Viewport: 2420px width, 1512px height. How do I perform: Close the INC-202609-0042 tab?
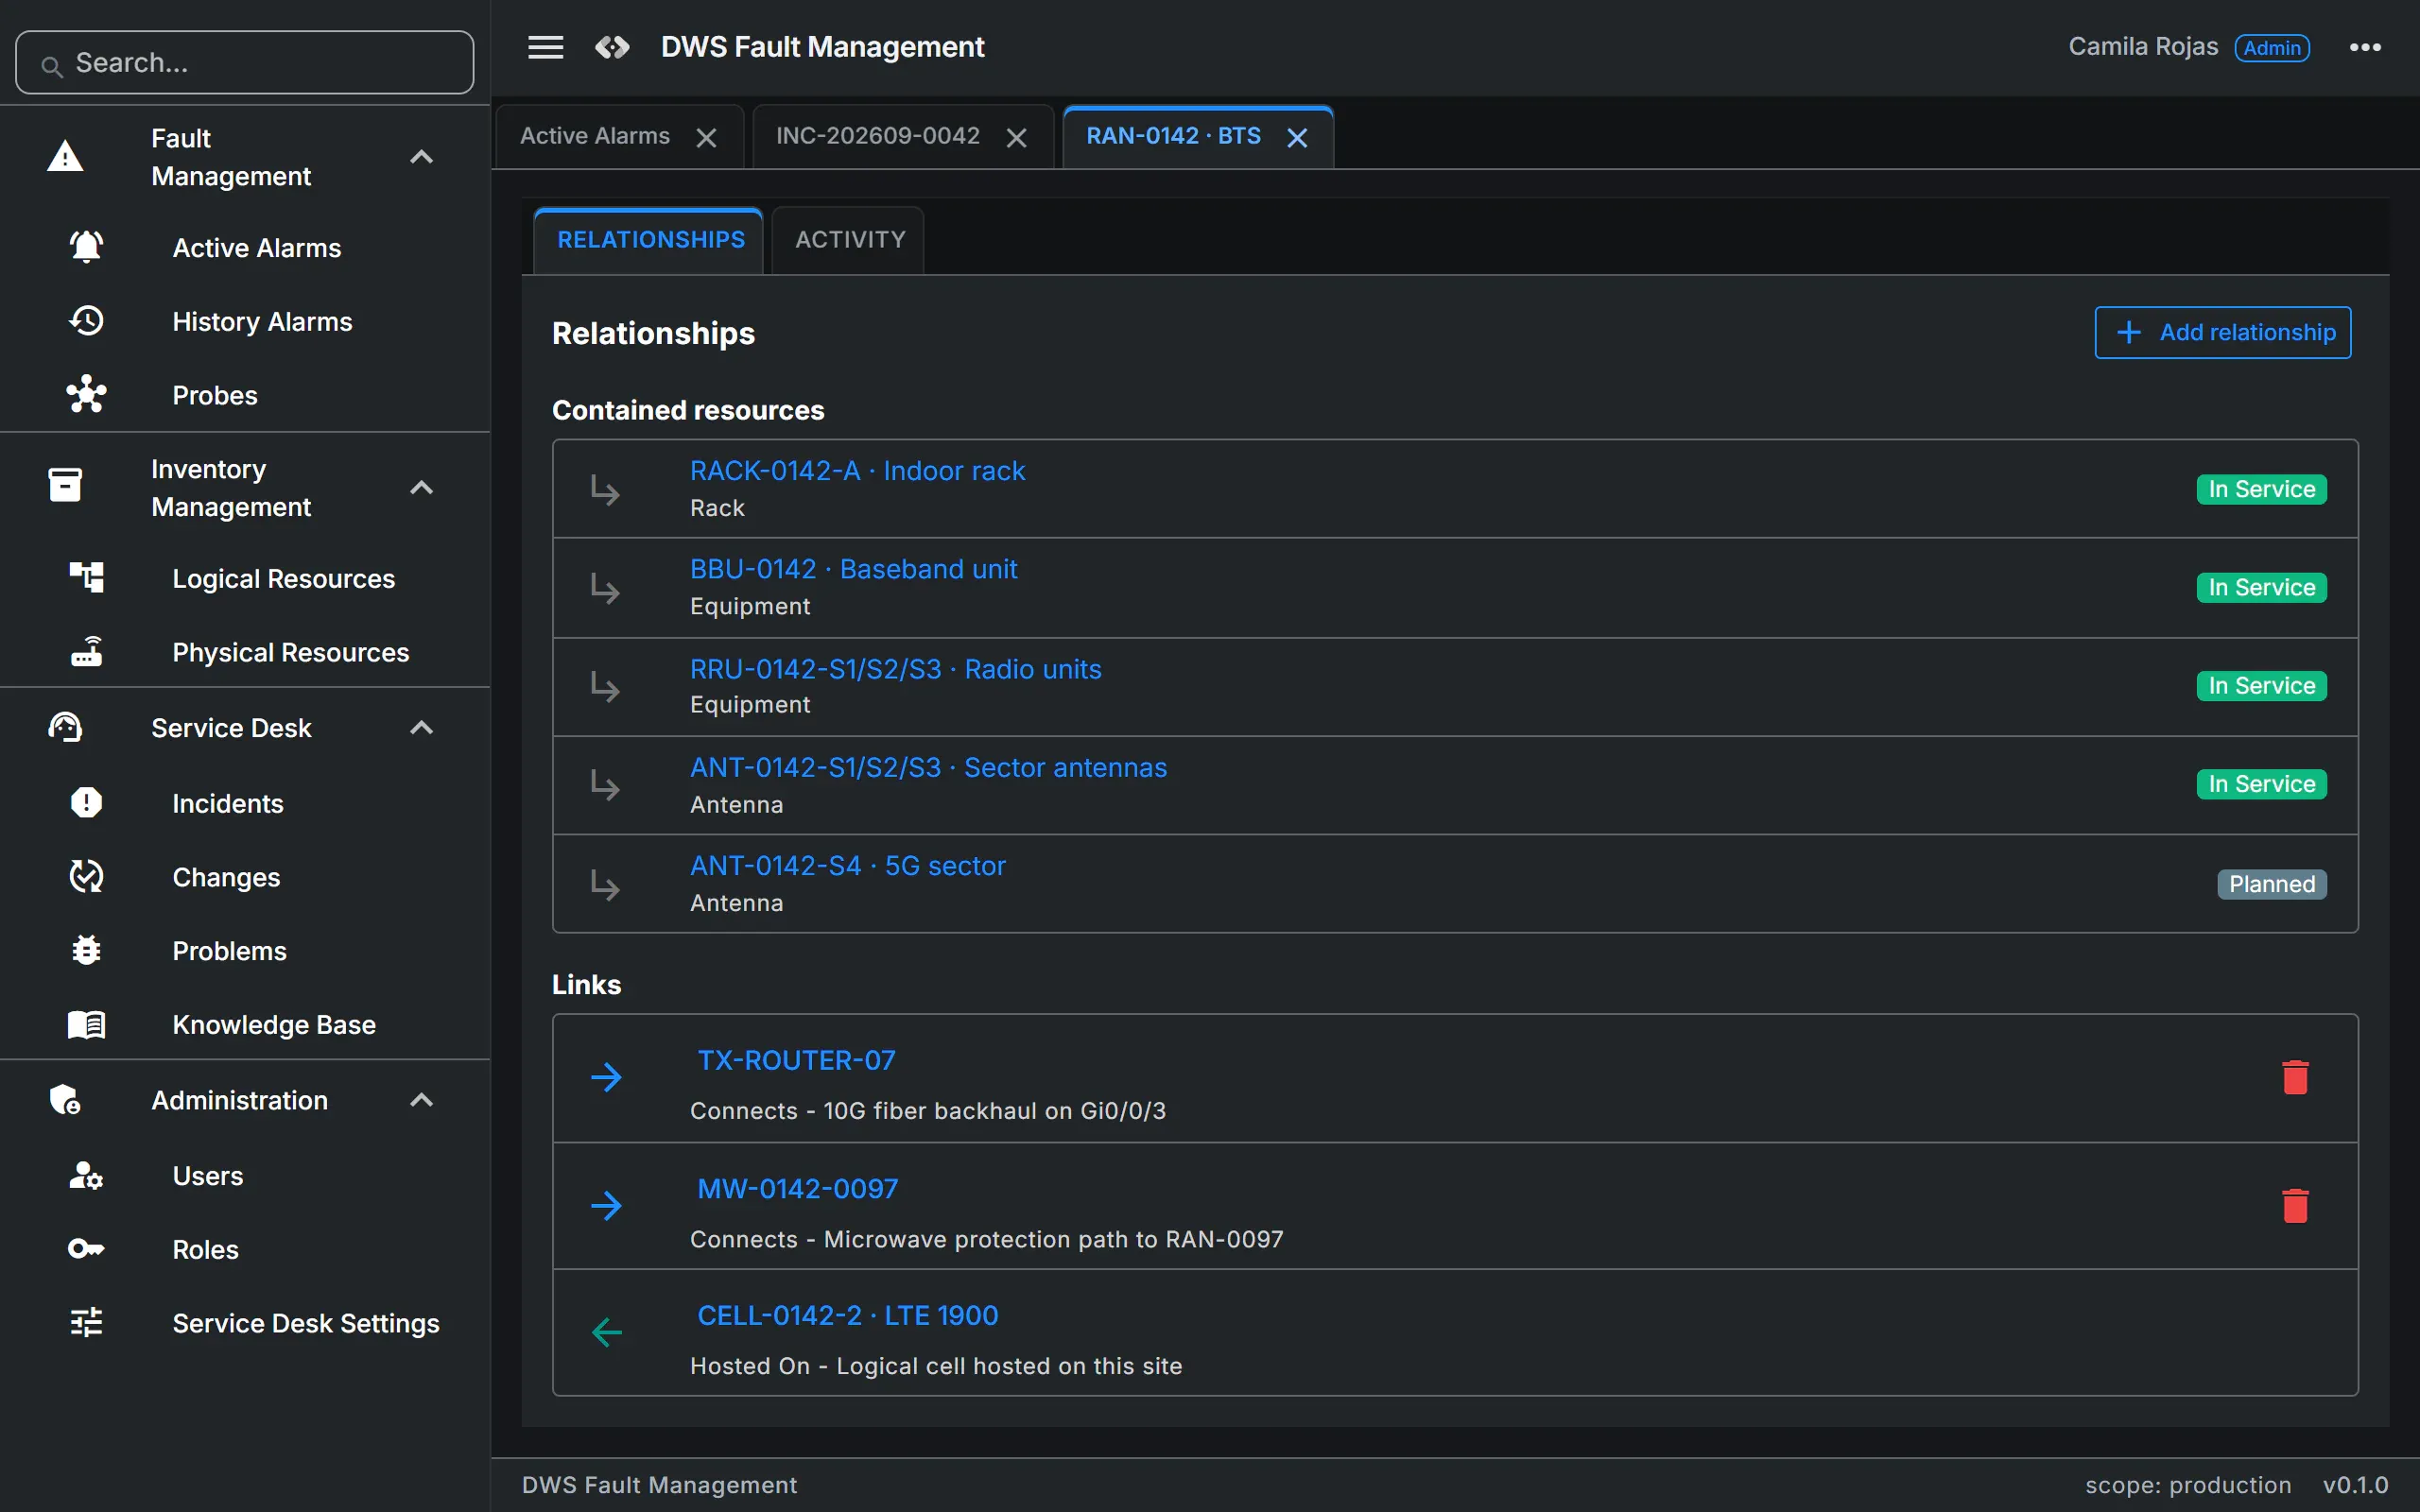pos(1017,138)
